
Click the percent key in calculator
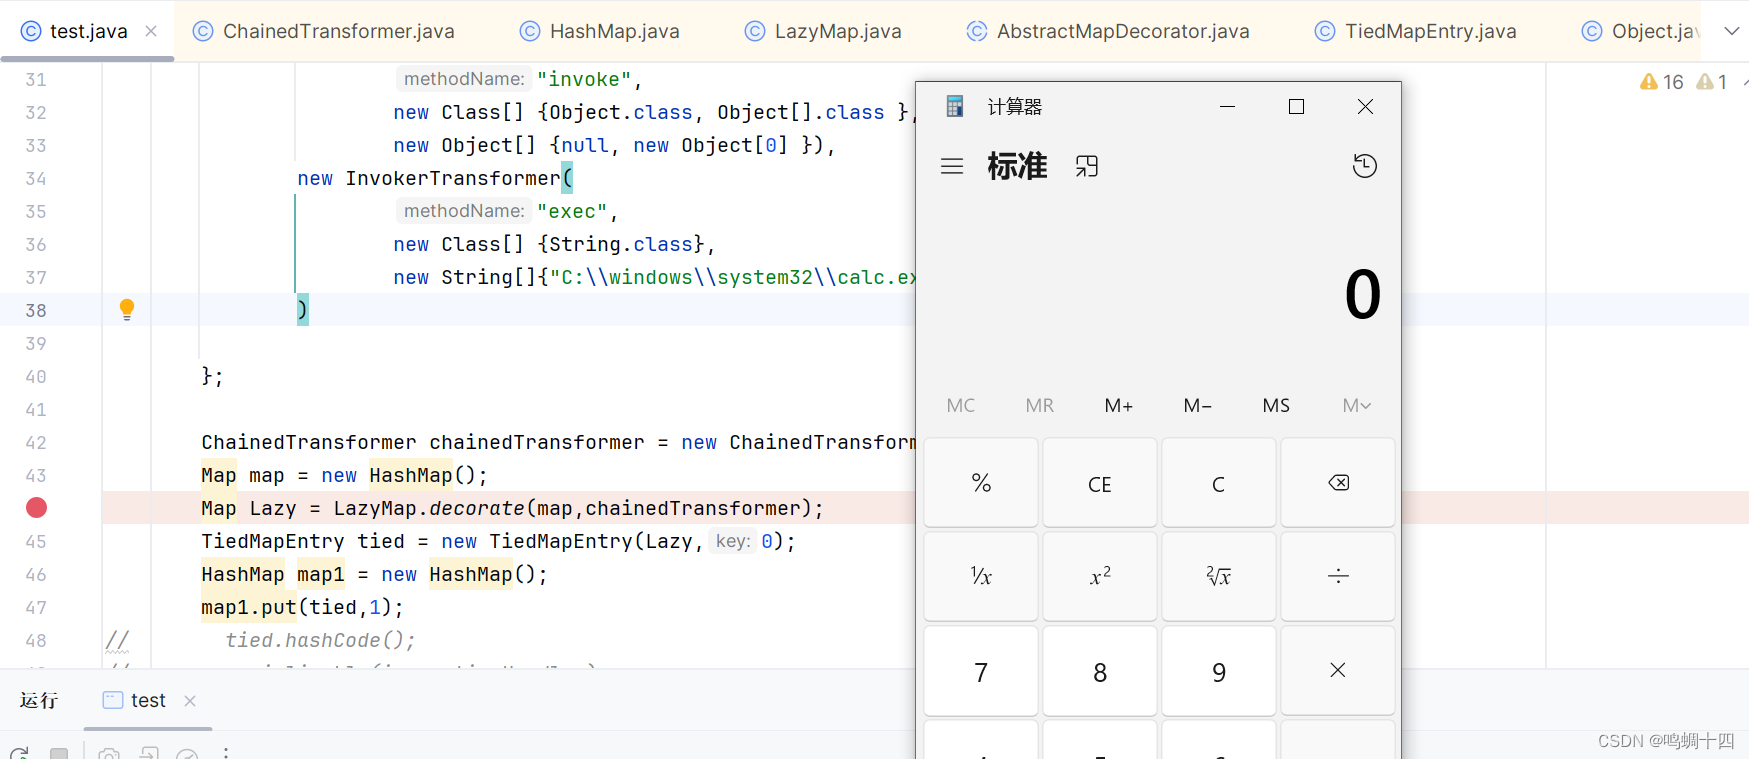click(981, 483)
